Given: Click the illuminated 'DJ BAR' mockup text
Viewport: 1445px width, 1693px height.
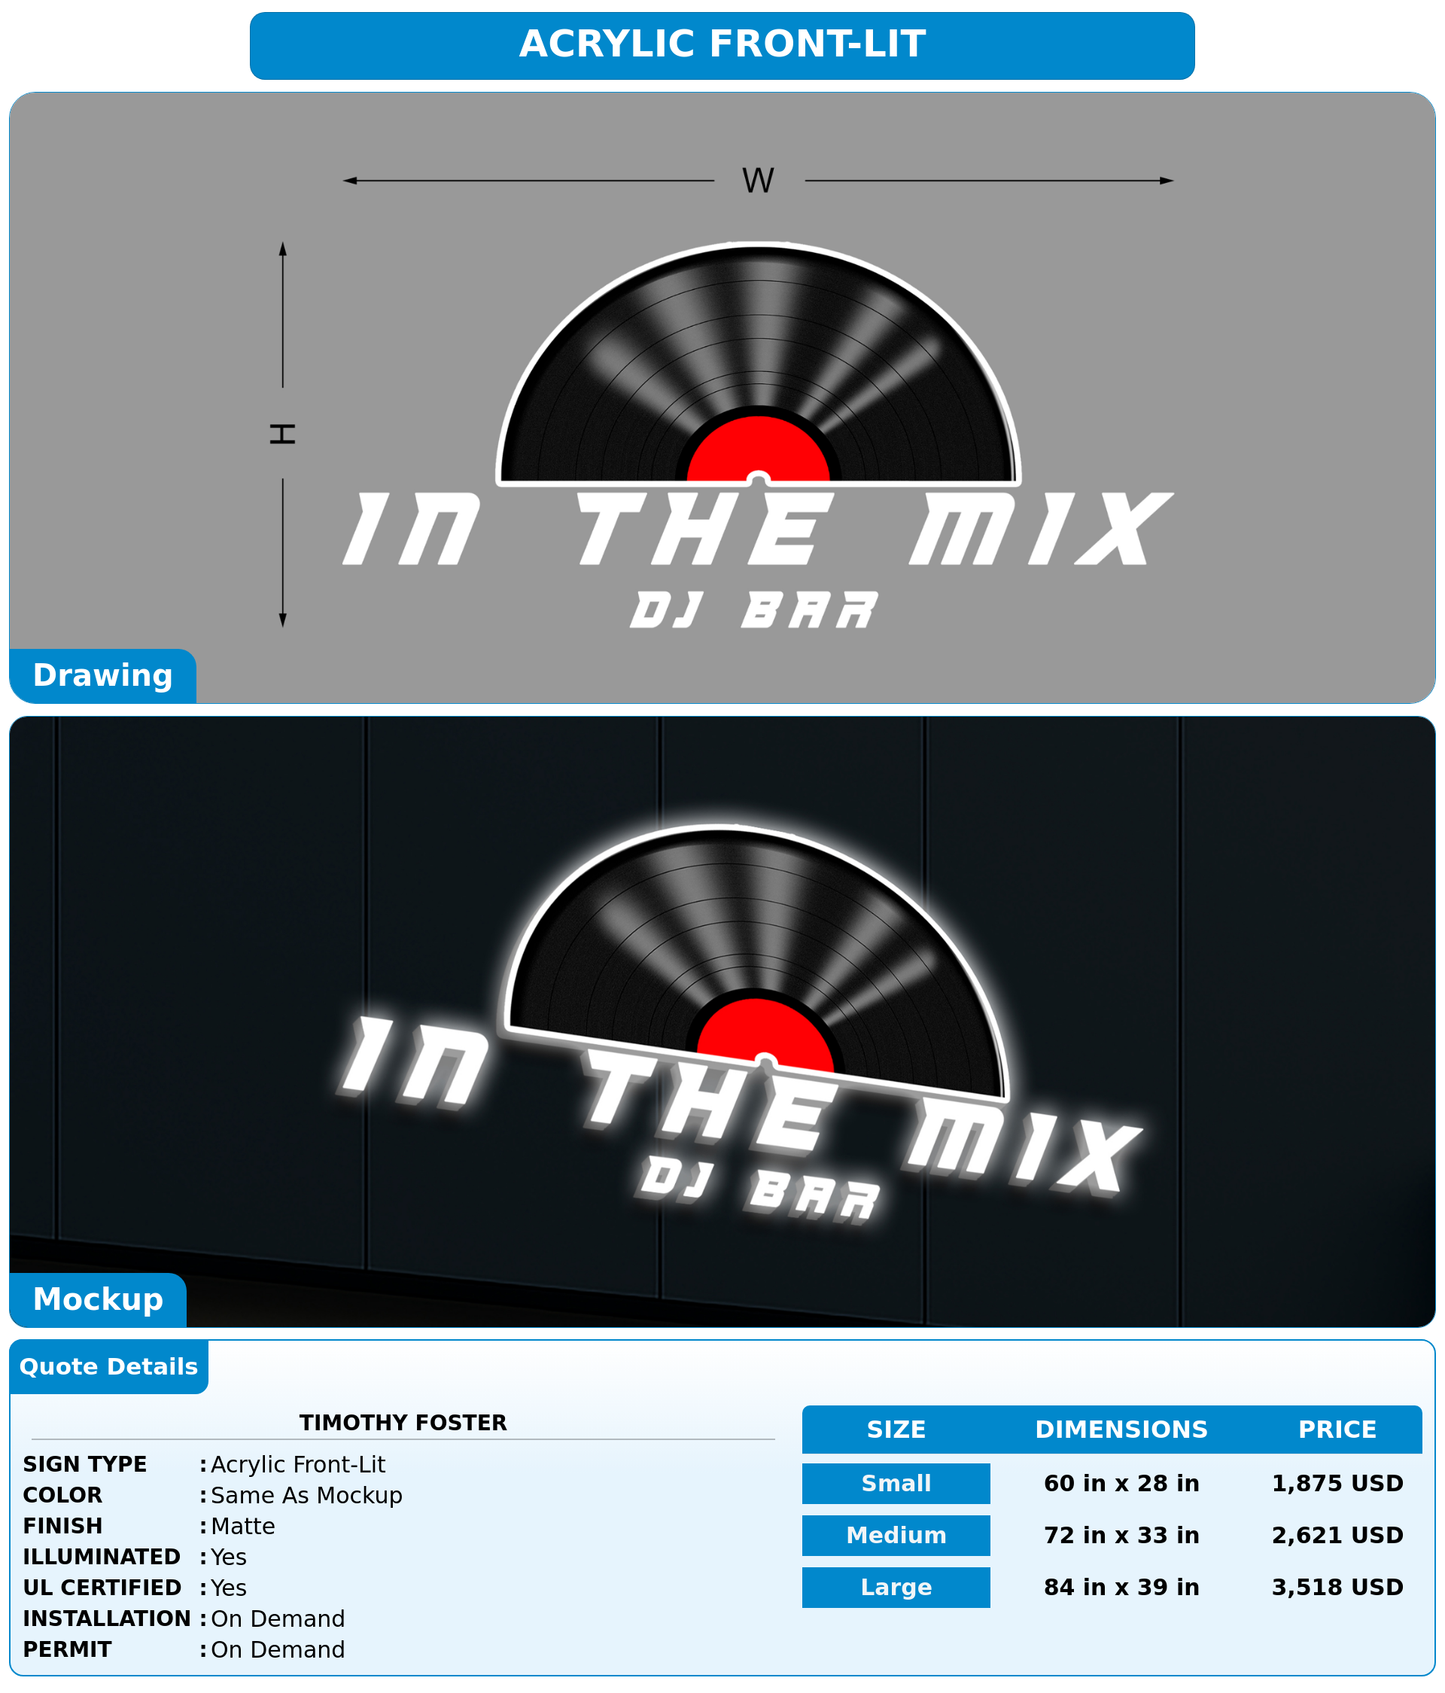Looking at the screenshot, I should [760, 1188].
